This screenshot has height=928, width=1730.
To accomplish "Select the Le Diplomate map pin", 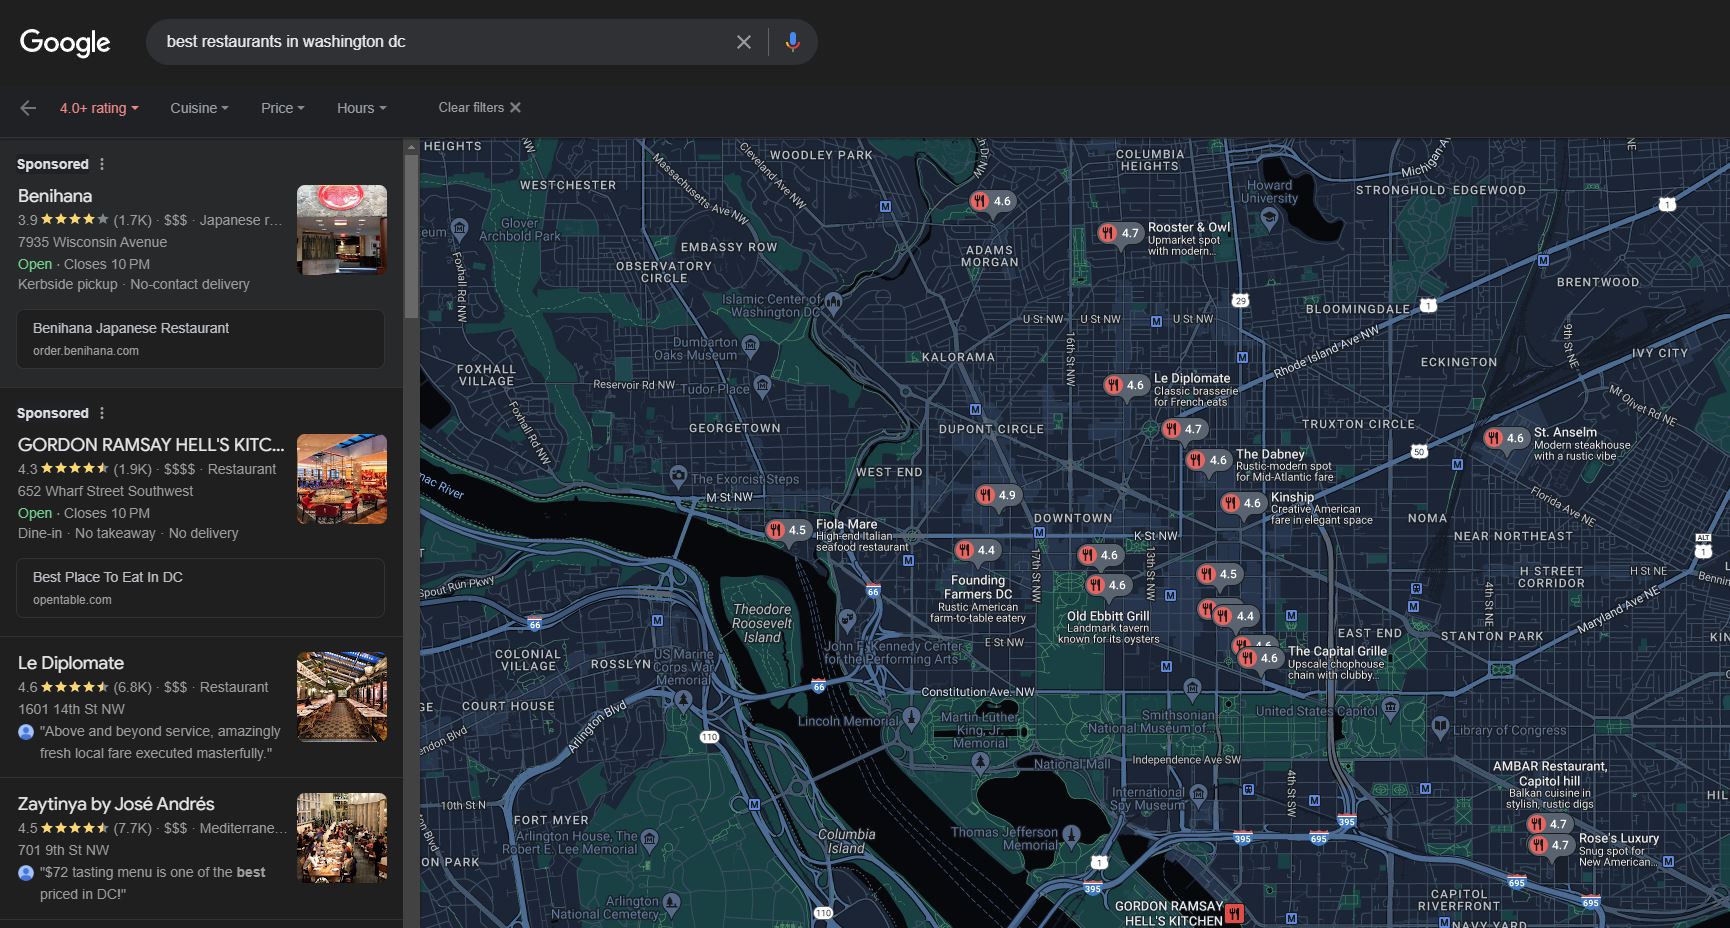I will (1127, 385).
